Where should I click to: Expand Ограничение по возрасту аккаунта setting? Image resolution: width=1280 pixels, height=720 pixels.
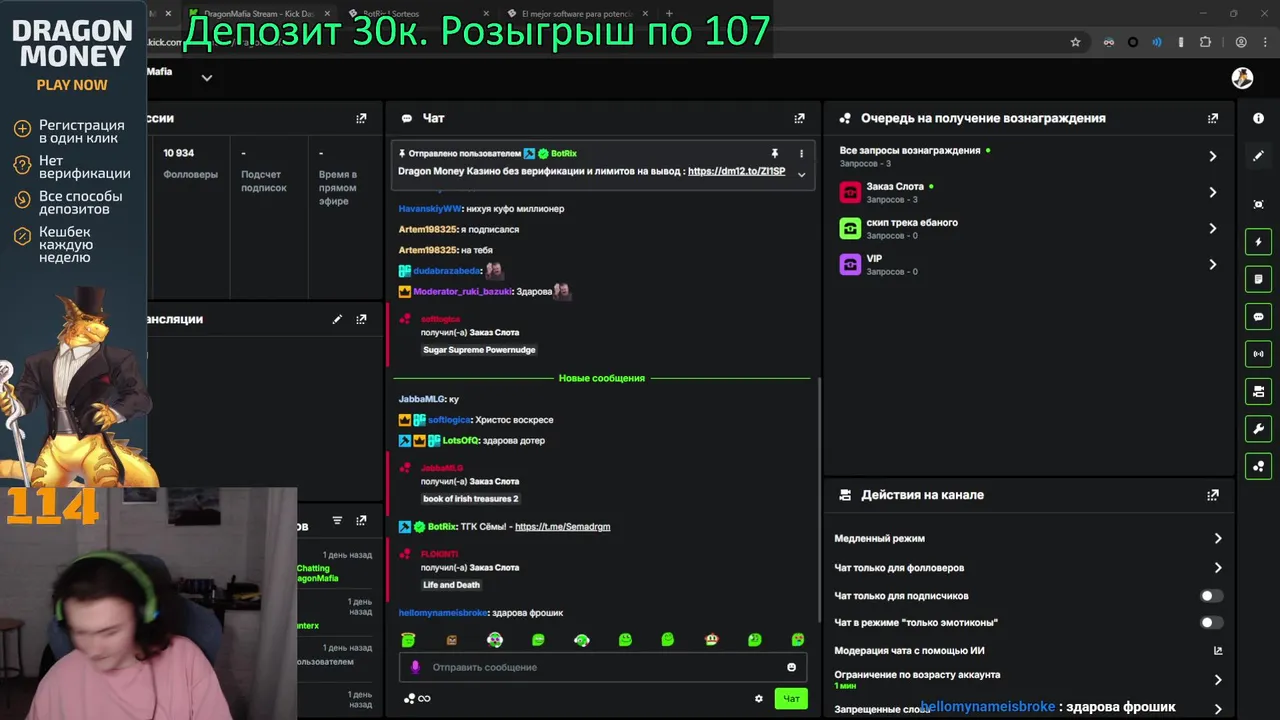pyautogui.click(x=1218, y=680)
